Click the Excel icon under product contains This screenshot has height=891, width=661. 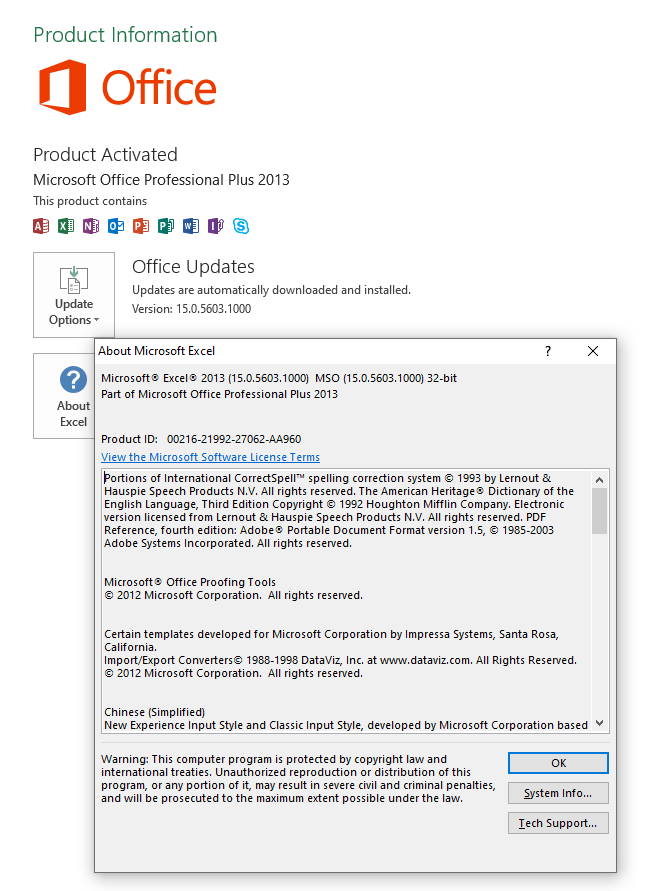click(x=66, y=226)
